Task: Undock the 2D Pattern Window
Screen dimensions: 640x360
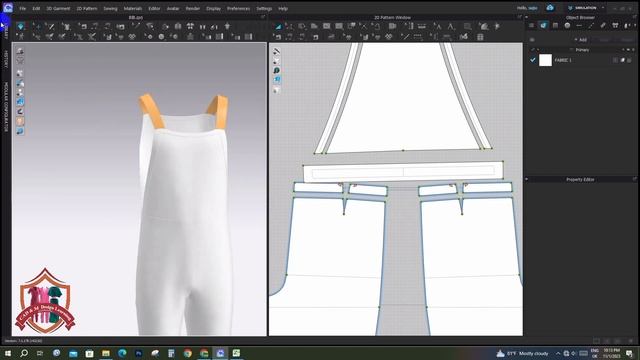Action: (x=519, y=17)
